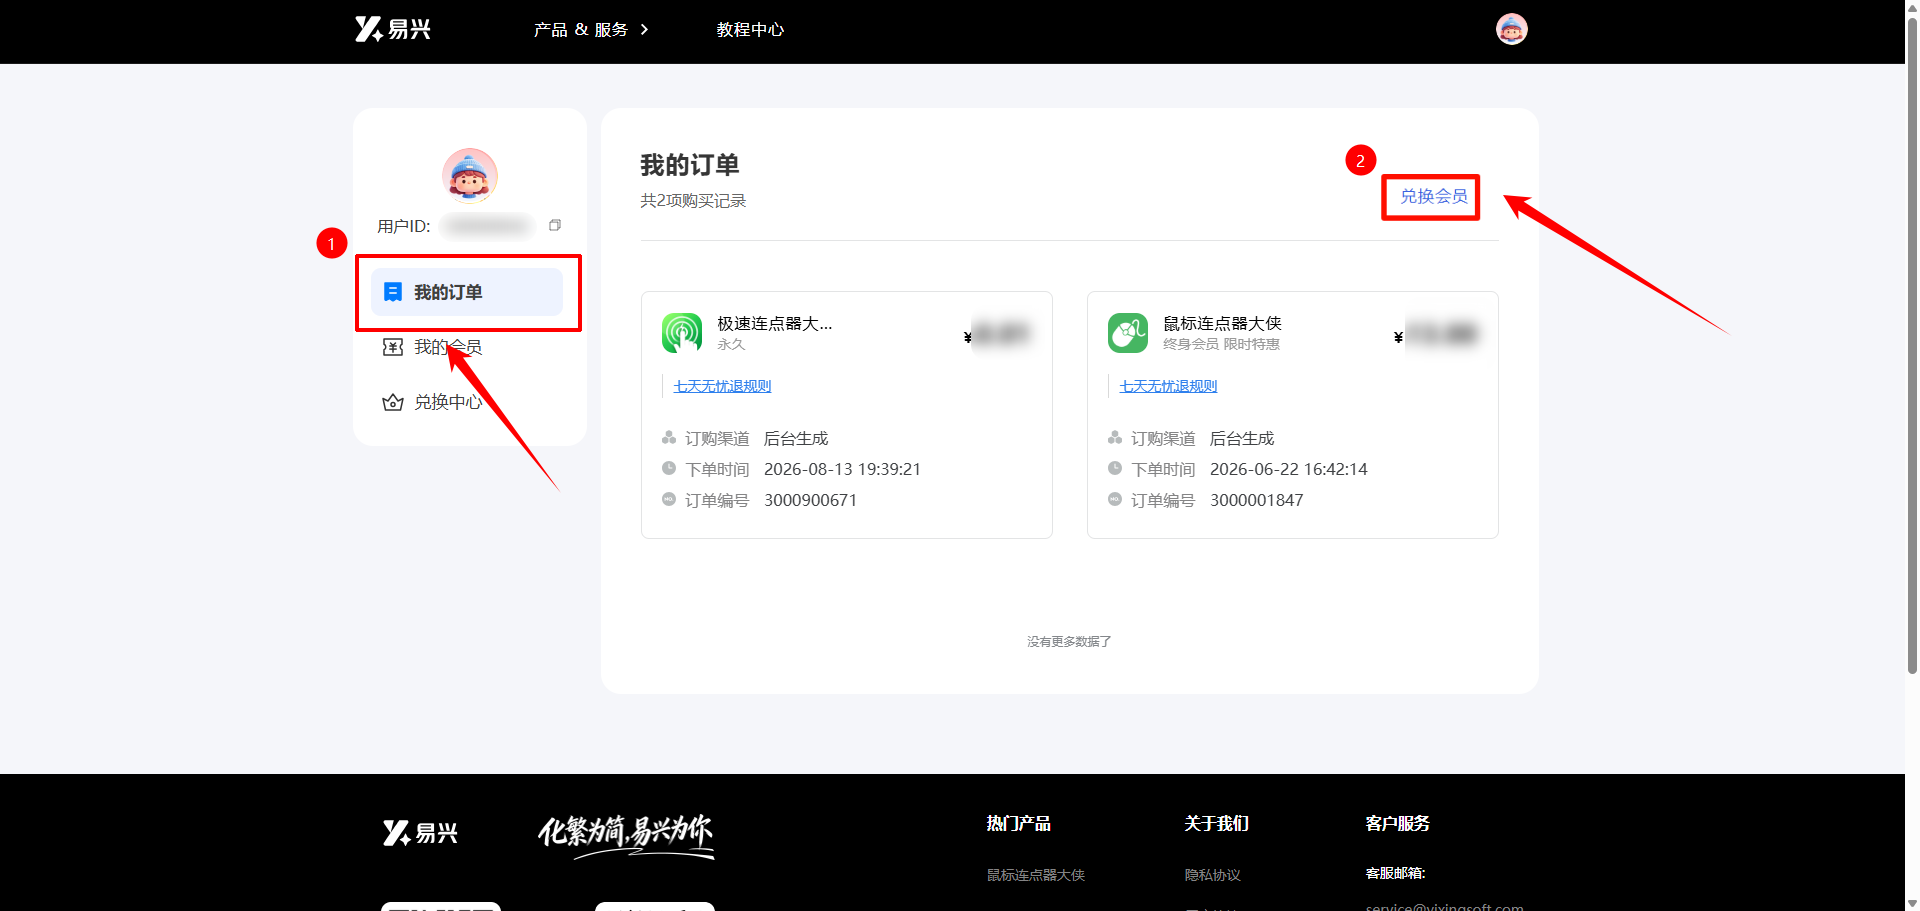The image size is (1920, 911).
Task: Click the 极速连点器大... order title
Action: coord(774,323)
